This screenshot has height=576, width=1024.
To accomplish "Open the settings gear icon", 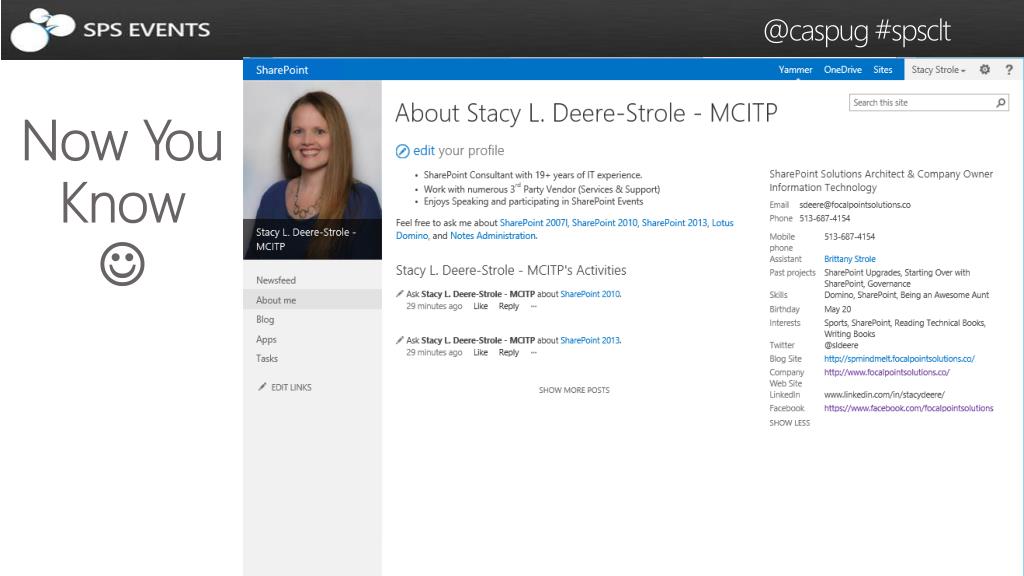I will 984,69.
